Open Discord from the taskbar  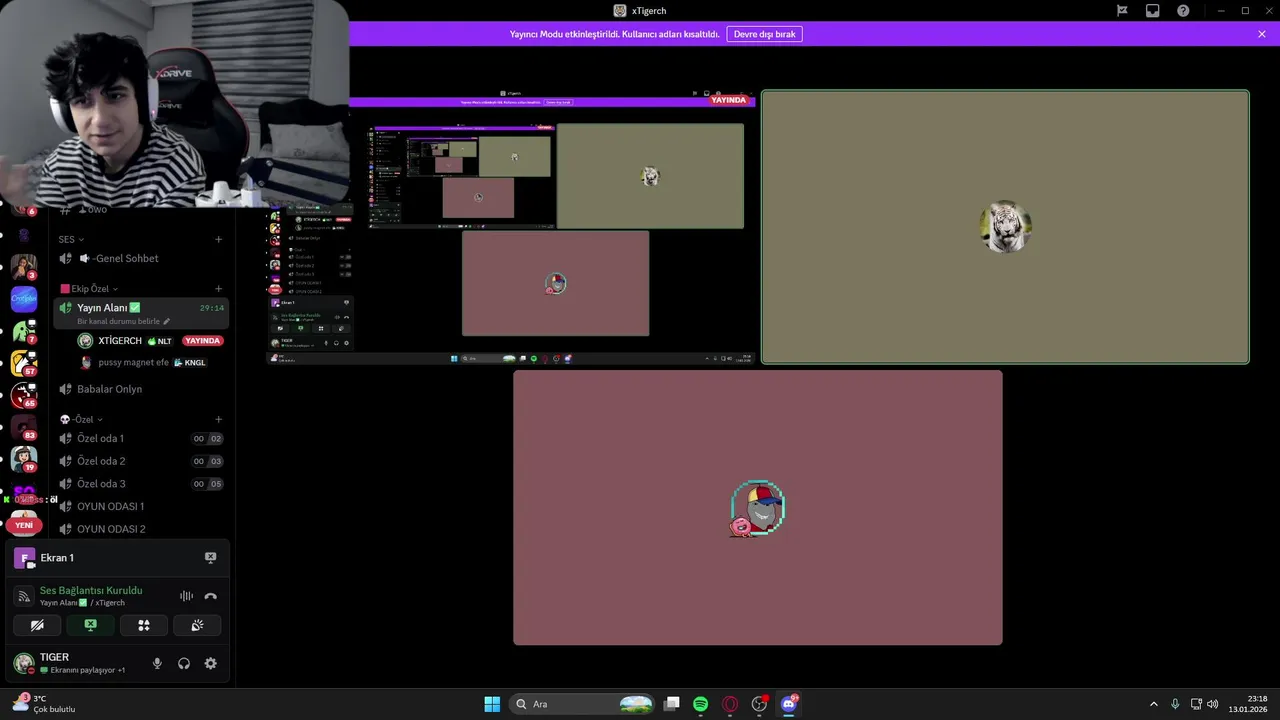pyautogui.click(x=789, y=704)
